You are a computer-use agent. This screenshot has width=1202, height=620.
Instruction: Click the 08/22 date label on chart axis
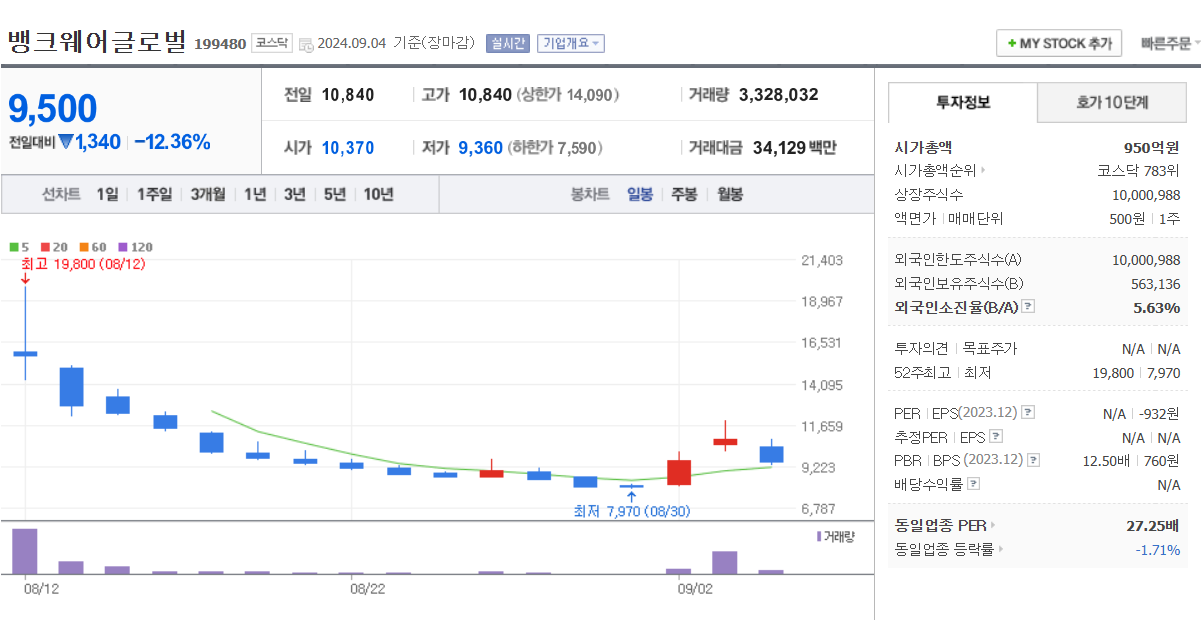coord(367,590)
